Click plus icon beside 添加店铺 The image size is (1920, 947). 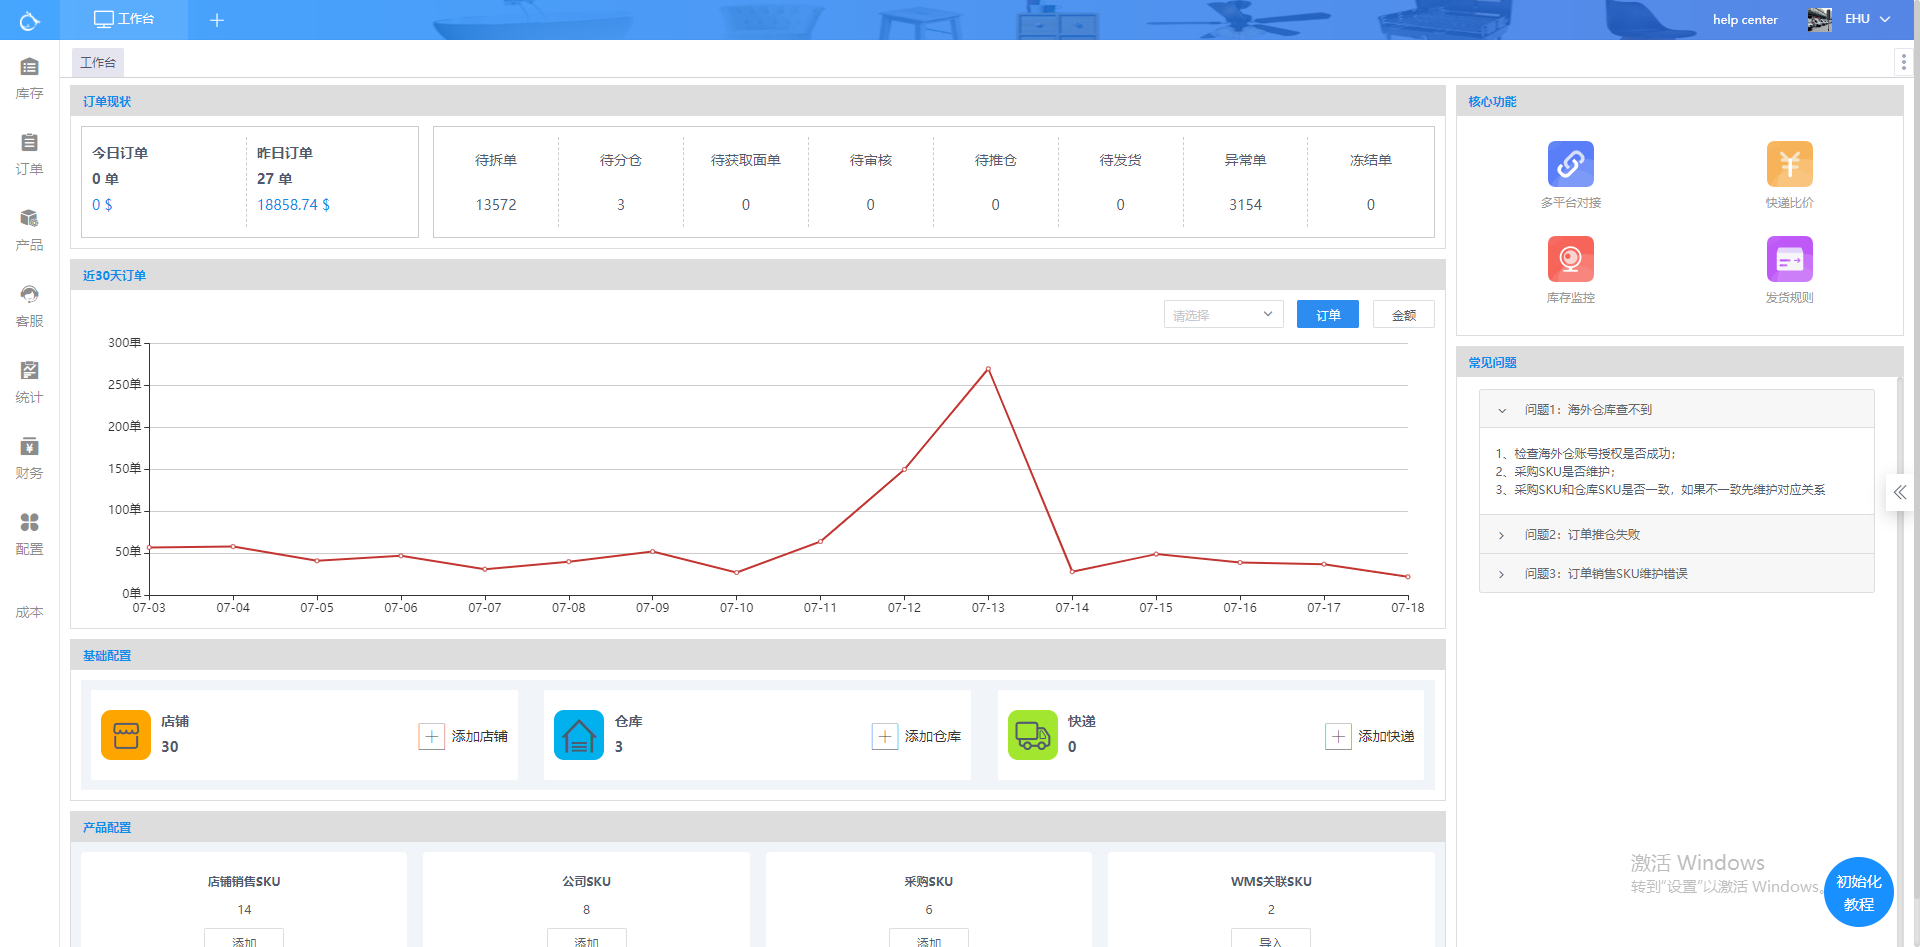(431, 737)
